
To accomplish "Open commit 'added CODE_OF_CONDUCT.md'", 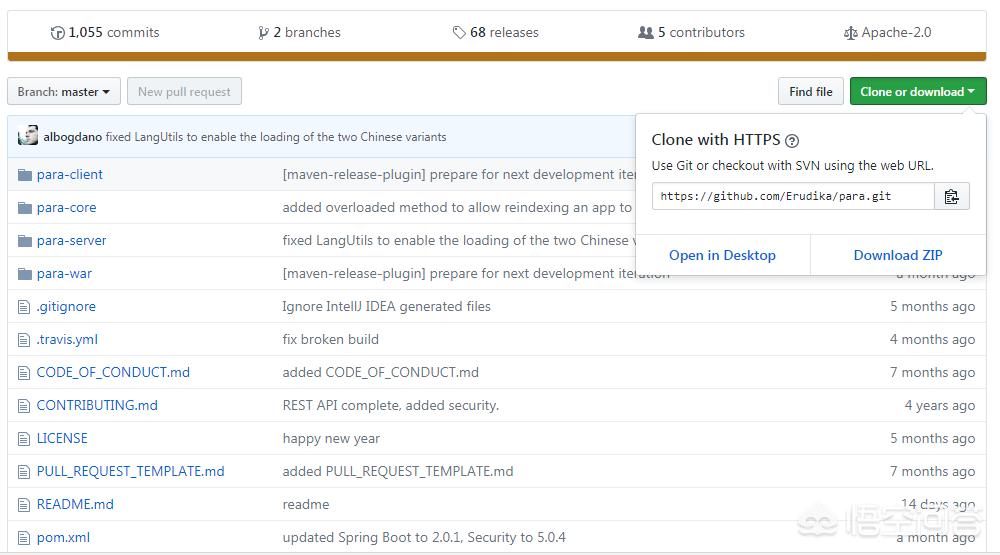I will (380, 373).
